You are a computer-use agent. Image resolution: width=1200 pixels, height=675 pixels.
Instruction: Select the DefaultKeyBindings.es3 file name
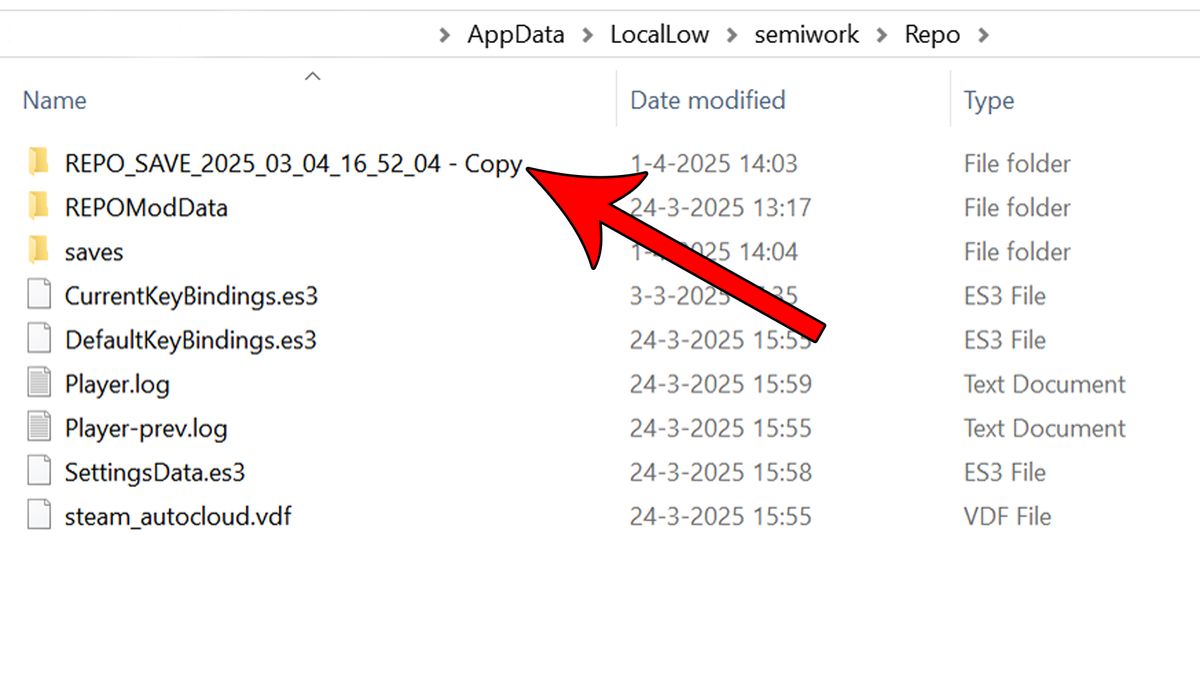click(x=191, y=340)
